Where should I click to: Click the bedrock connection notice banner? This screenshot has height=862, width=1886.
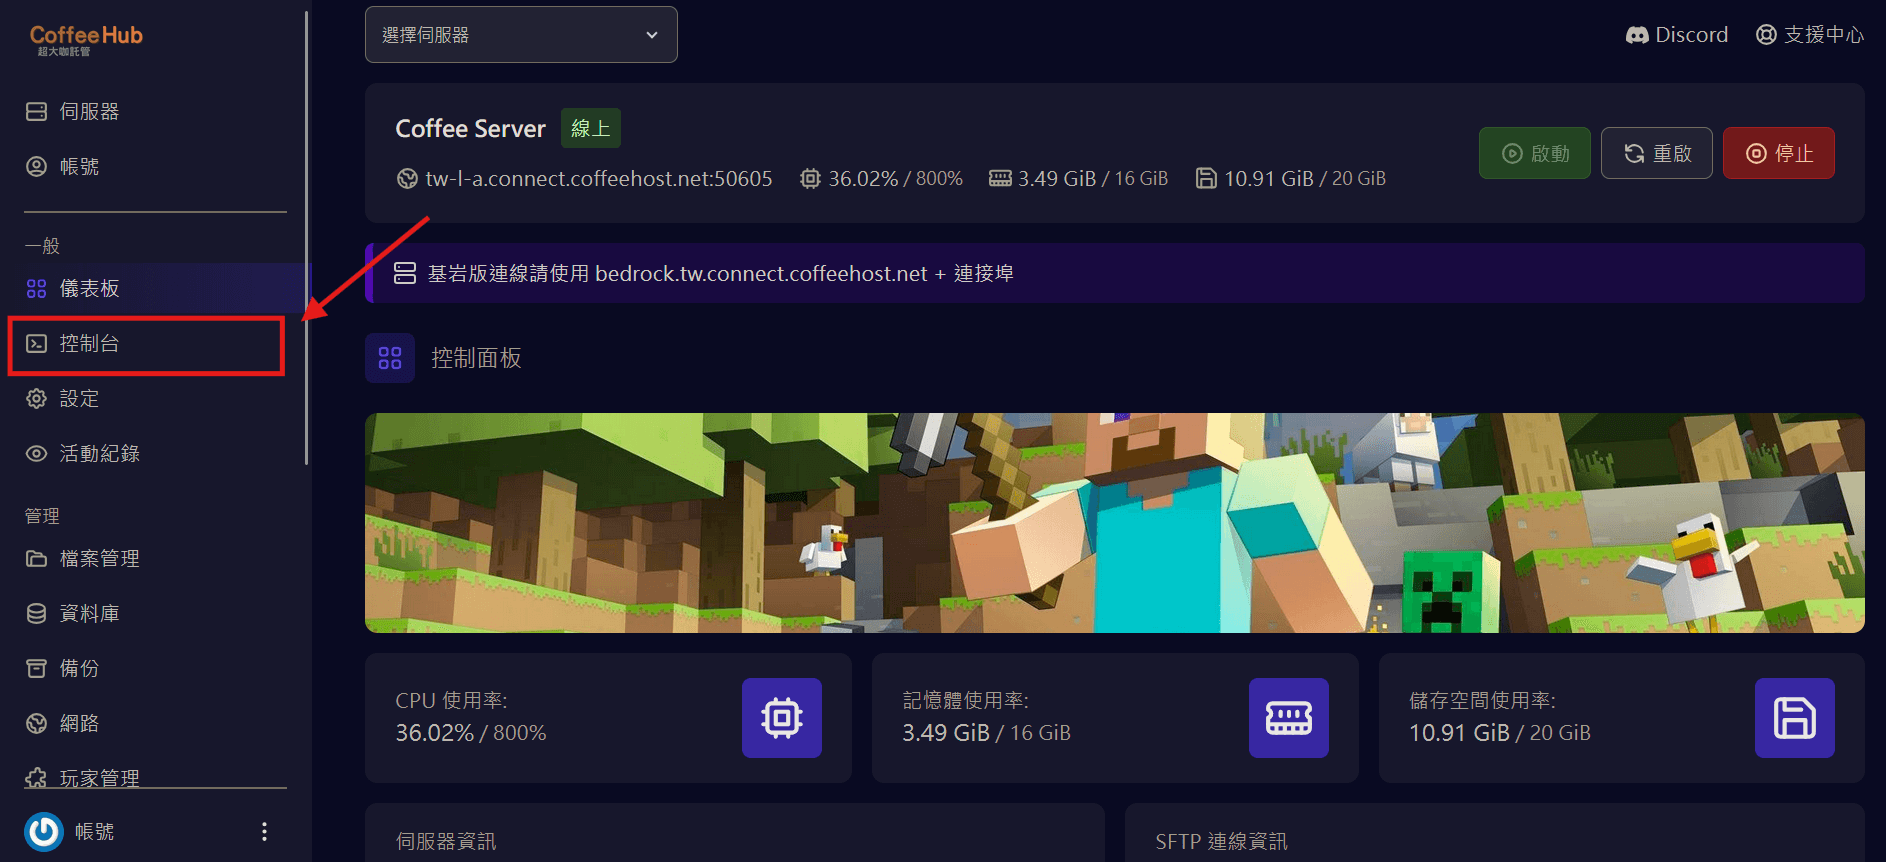(x=1115, y=273)
